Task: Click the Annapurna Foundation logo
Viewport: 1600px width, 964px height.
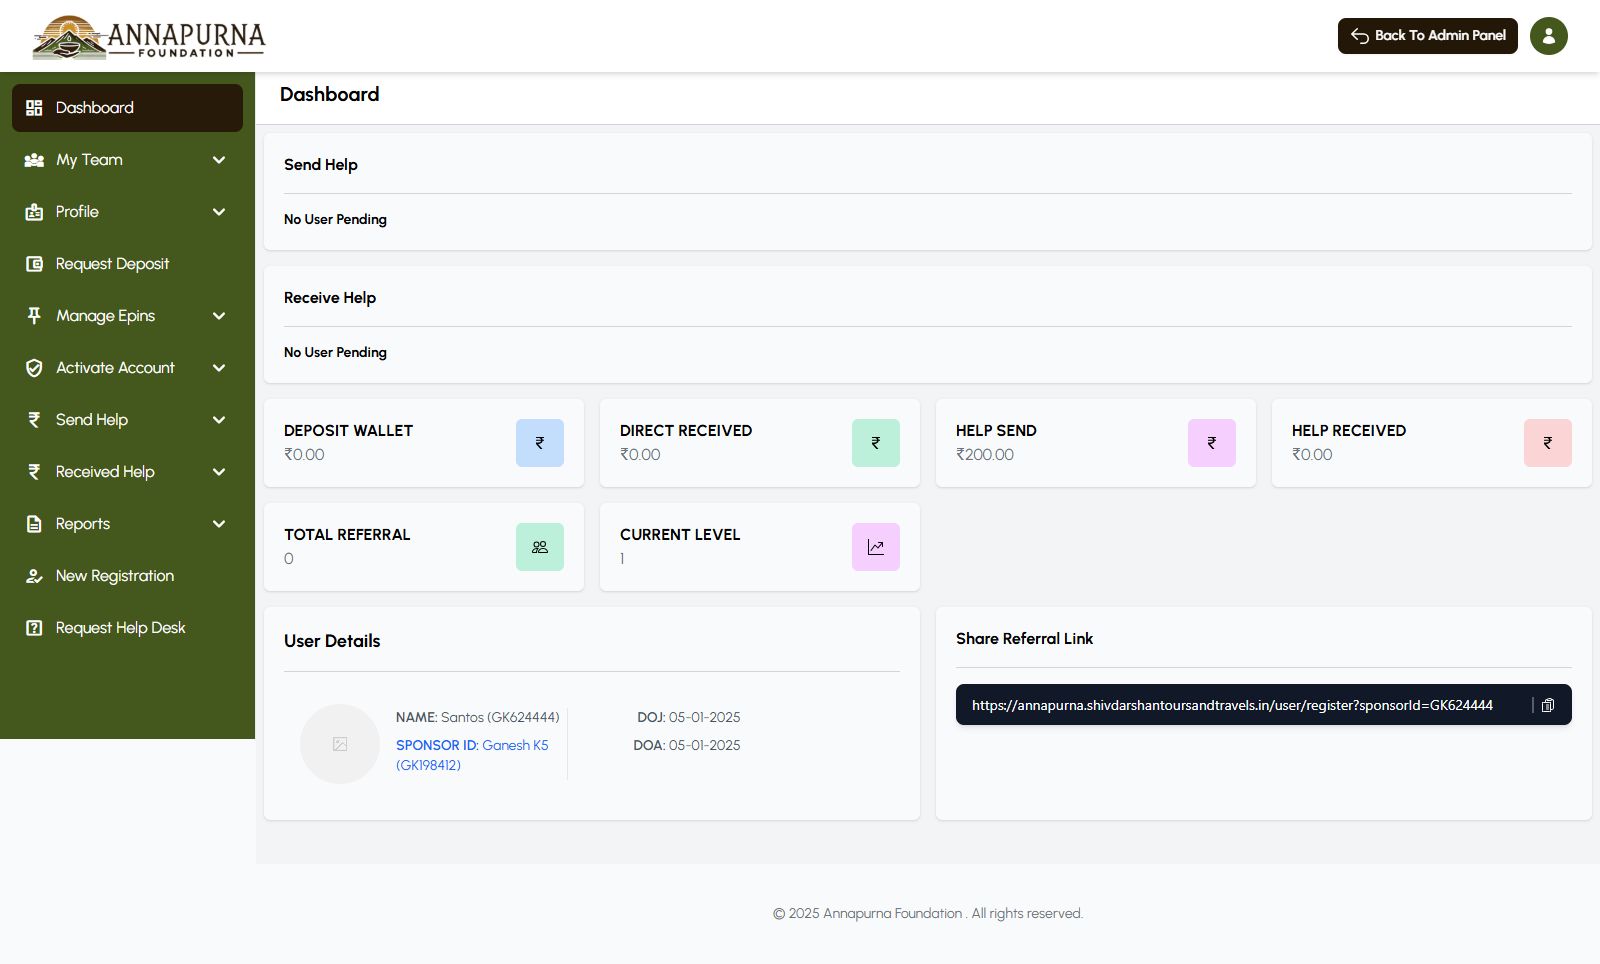Action: [x=149, y=37]
